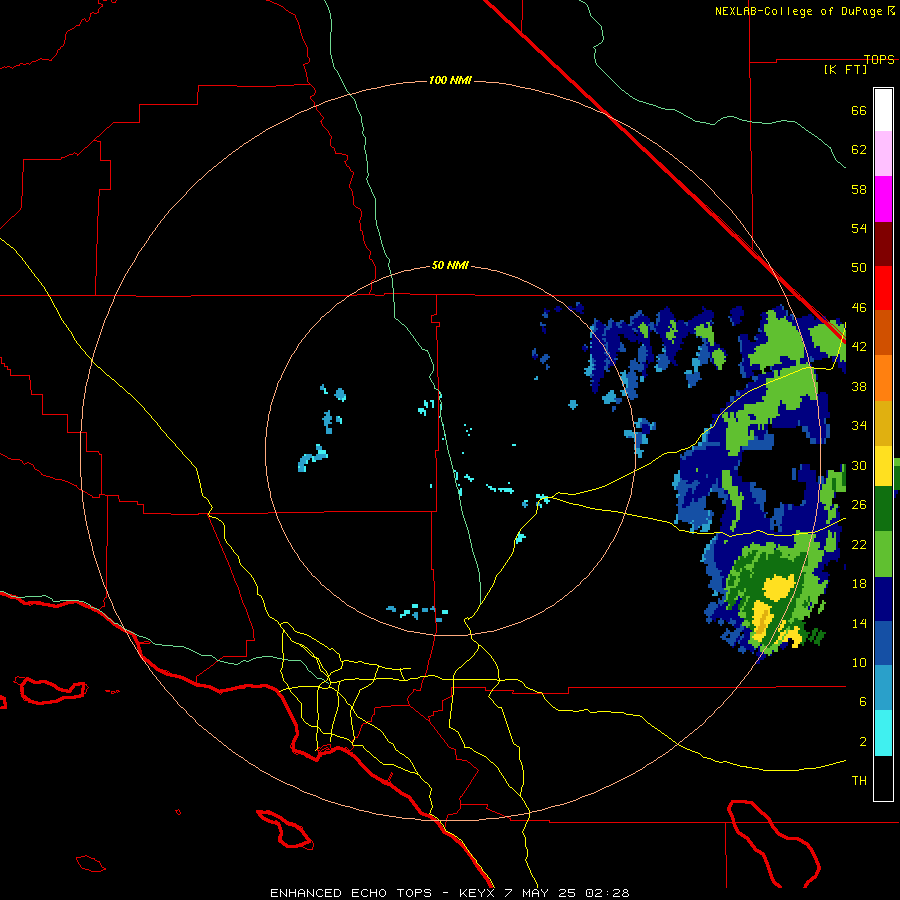Click the "30" legend value
The width and height of the screenshot is (900, 900).
859,465
